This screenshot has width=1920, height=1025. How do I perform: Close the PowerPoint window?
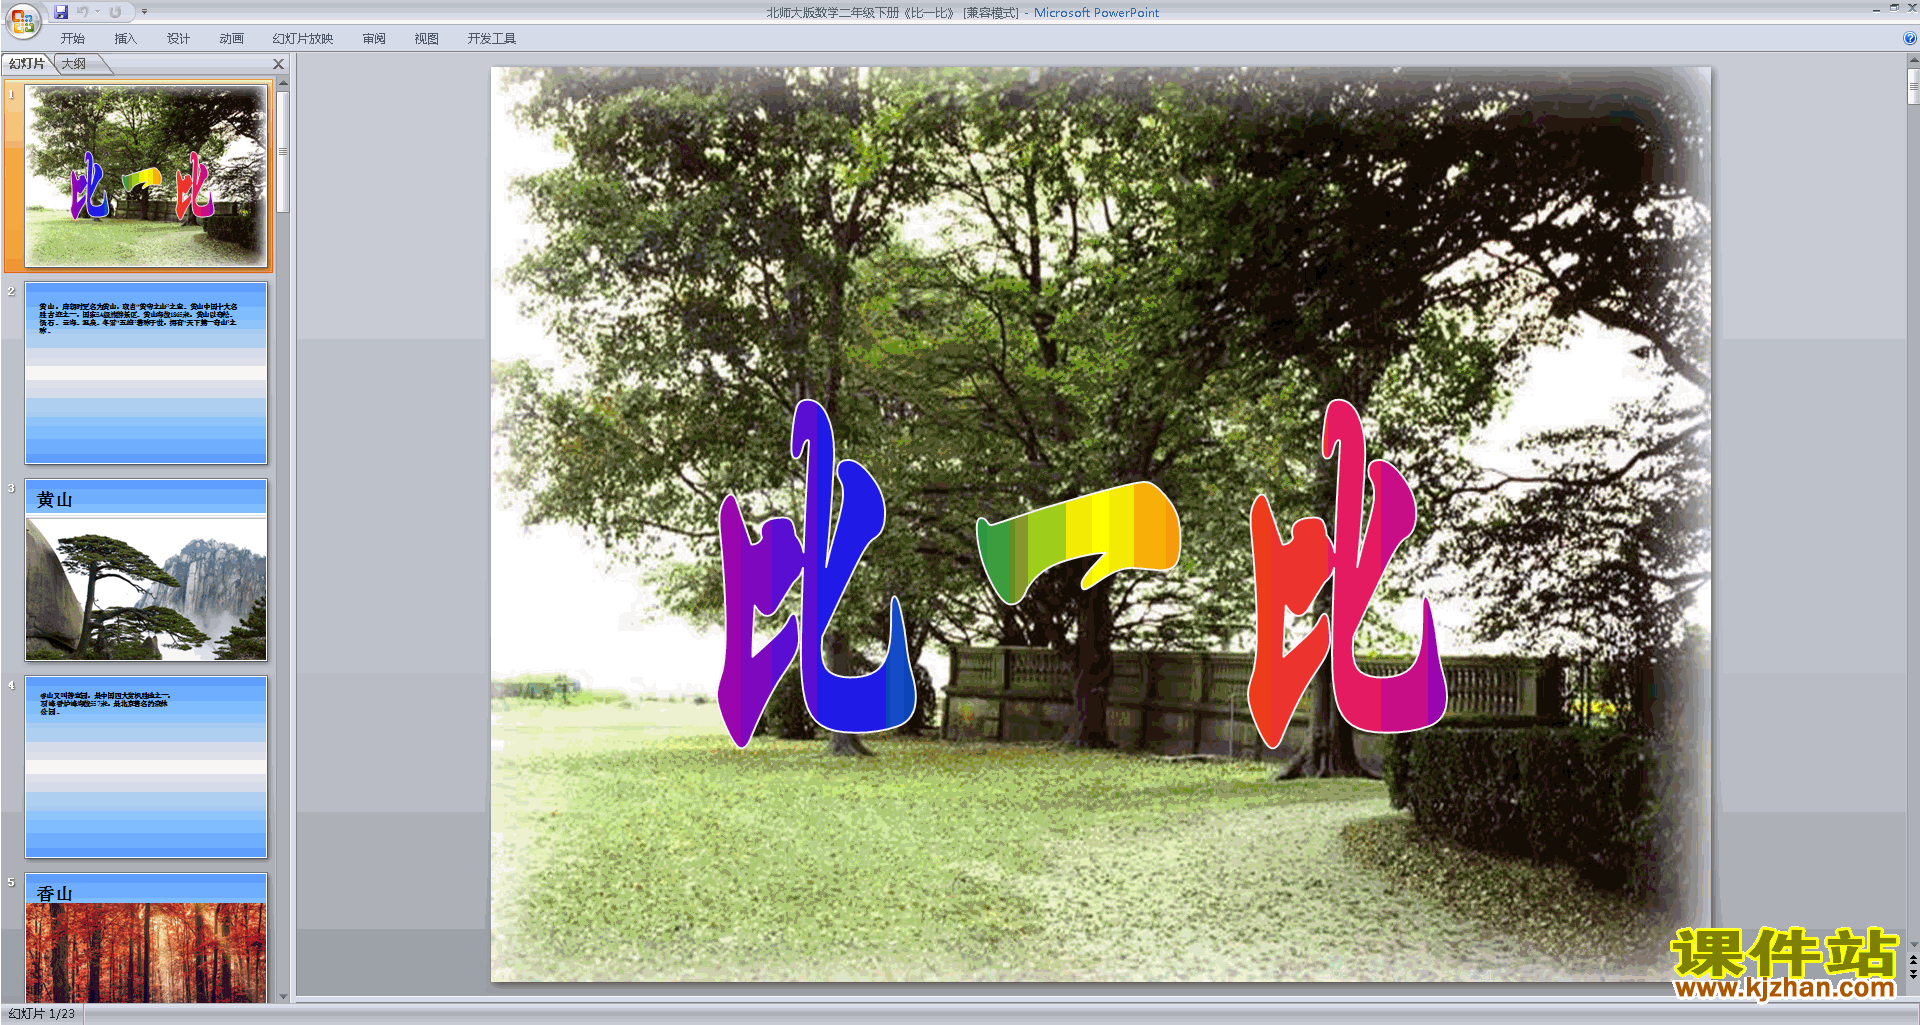point(1911,8)
